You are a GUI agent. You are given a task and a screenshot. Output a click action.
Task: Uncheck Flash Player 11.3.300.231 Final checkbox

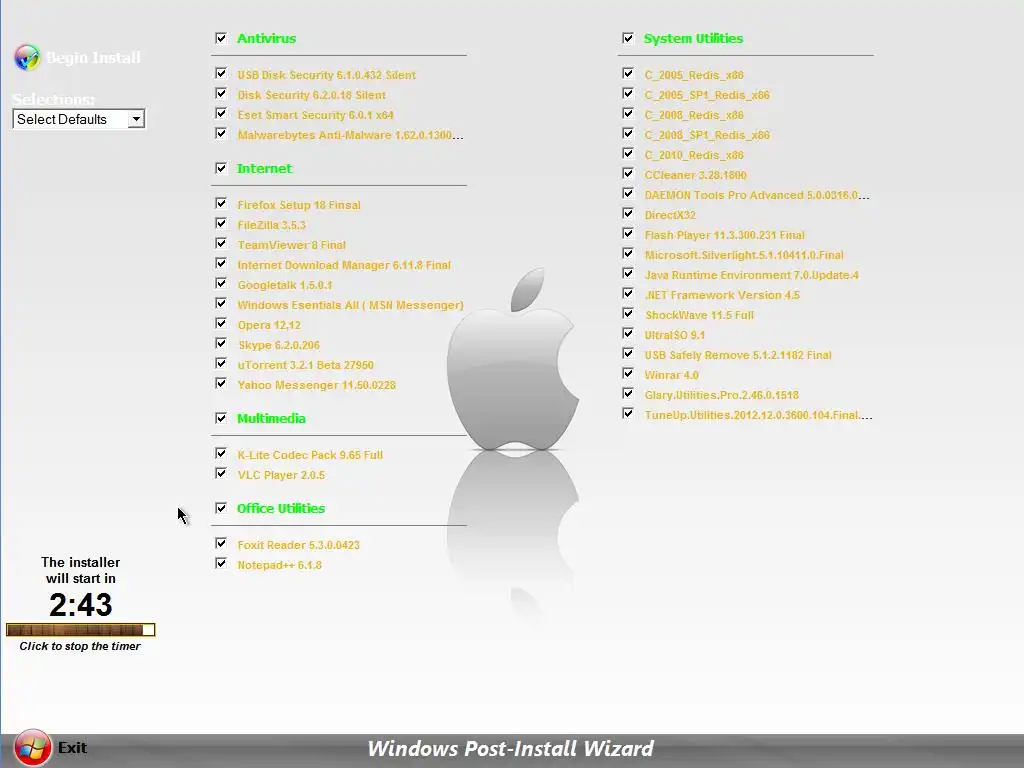coord(628,234)
